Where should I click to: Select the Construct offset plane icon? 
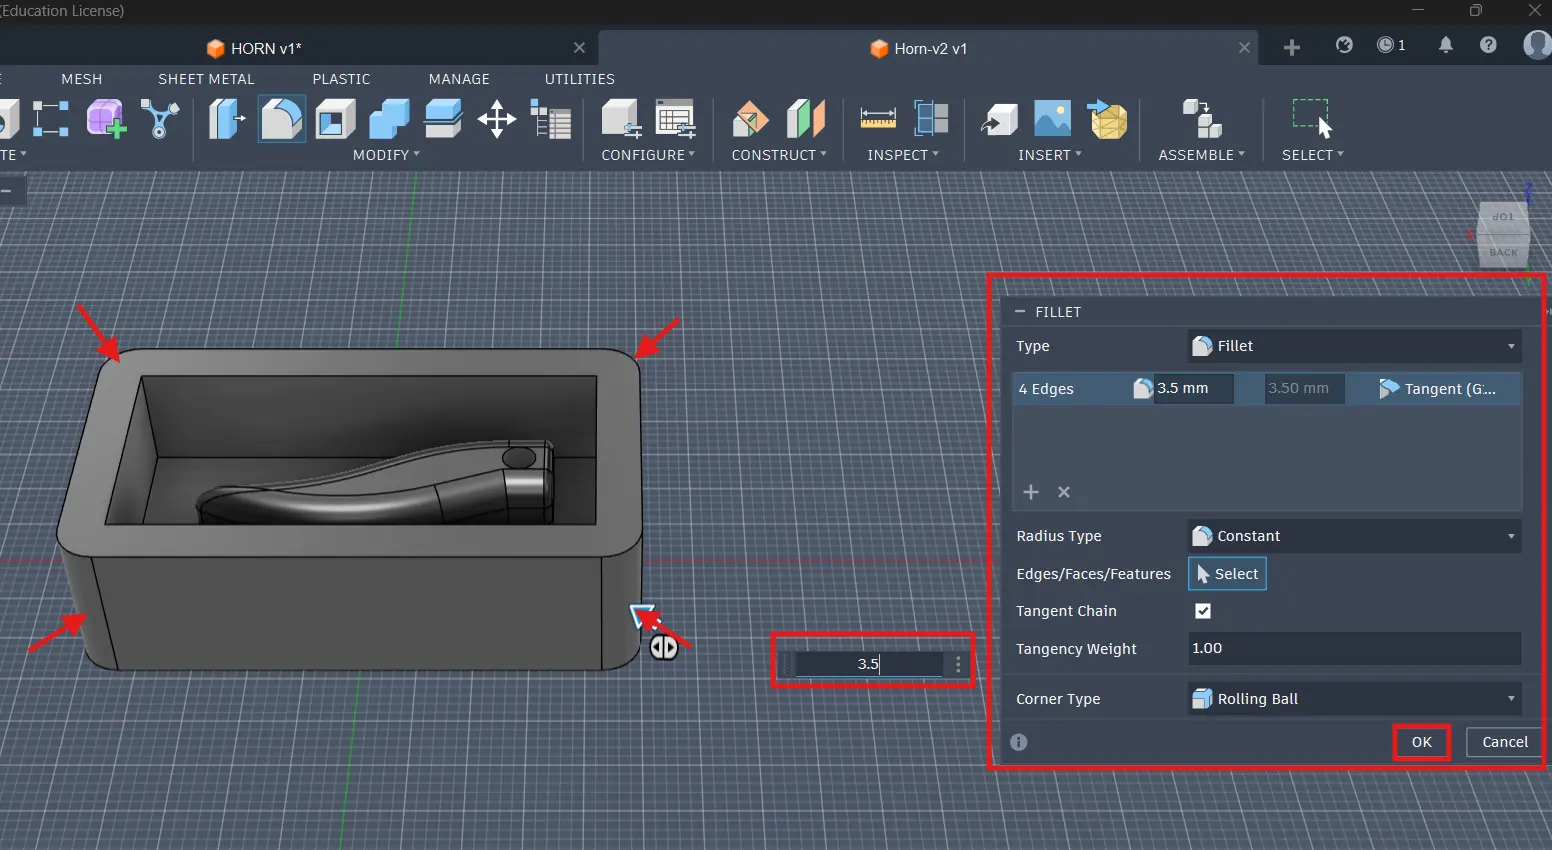pyautogui.click(x=751, y=119)
